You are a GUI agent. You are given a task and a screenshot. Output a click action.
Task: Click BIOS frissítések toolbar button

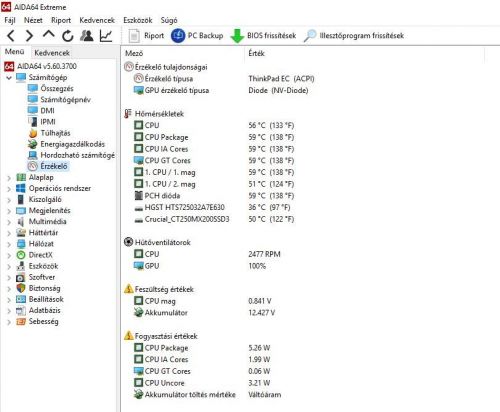pyautogui.click(x=263, y=36)
